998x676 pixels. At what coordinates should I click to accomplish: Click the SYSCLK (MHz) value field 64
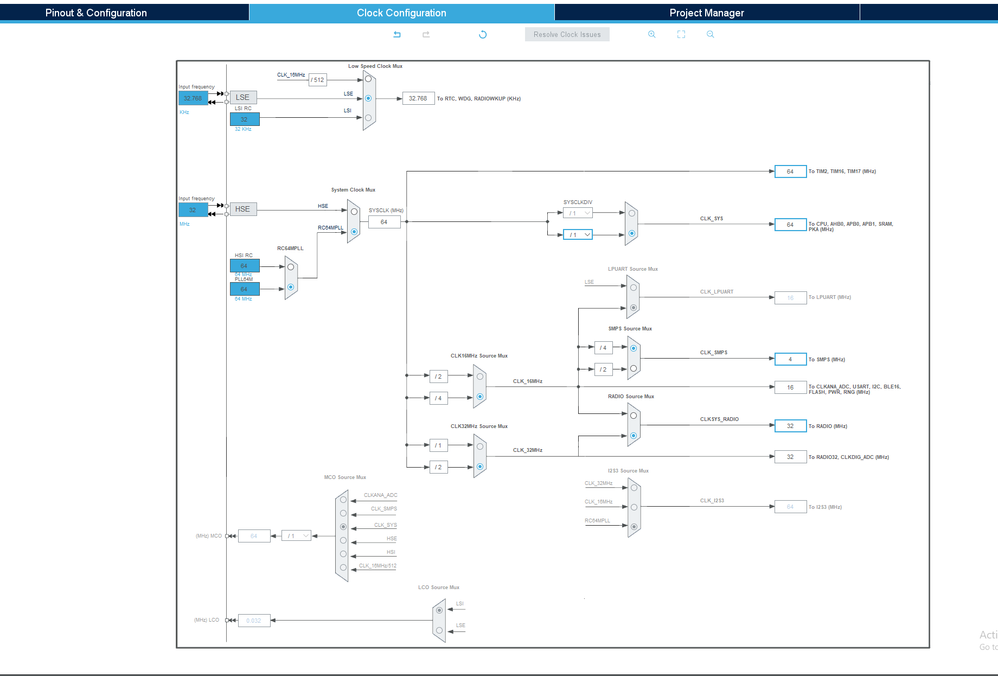pyautogui.click(x=384, y=222)
